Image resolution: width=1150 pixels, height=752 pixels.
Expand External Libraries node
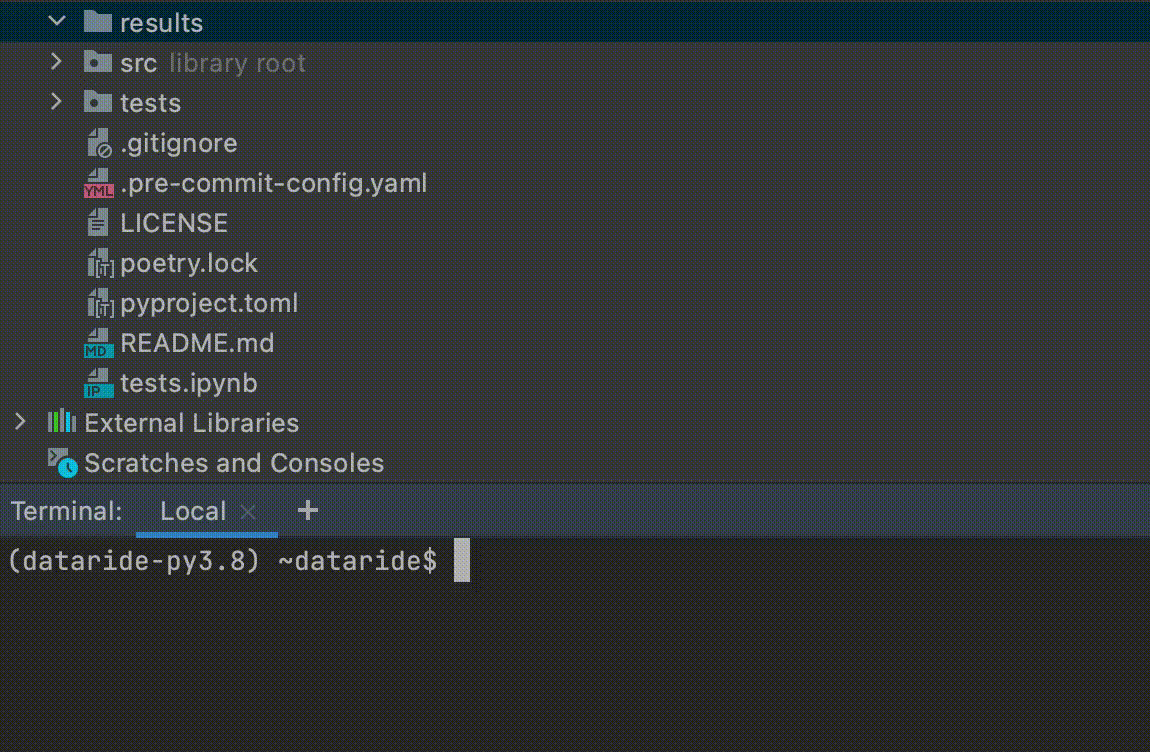(18, 422)
